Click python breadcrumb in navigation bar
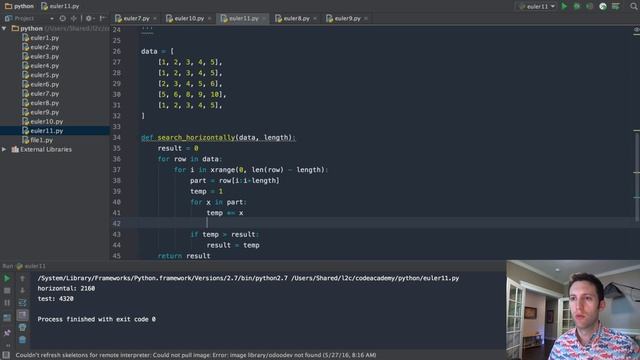The width and height of the screenshot is (640, 360). 19,6
